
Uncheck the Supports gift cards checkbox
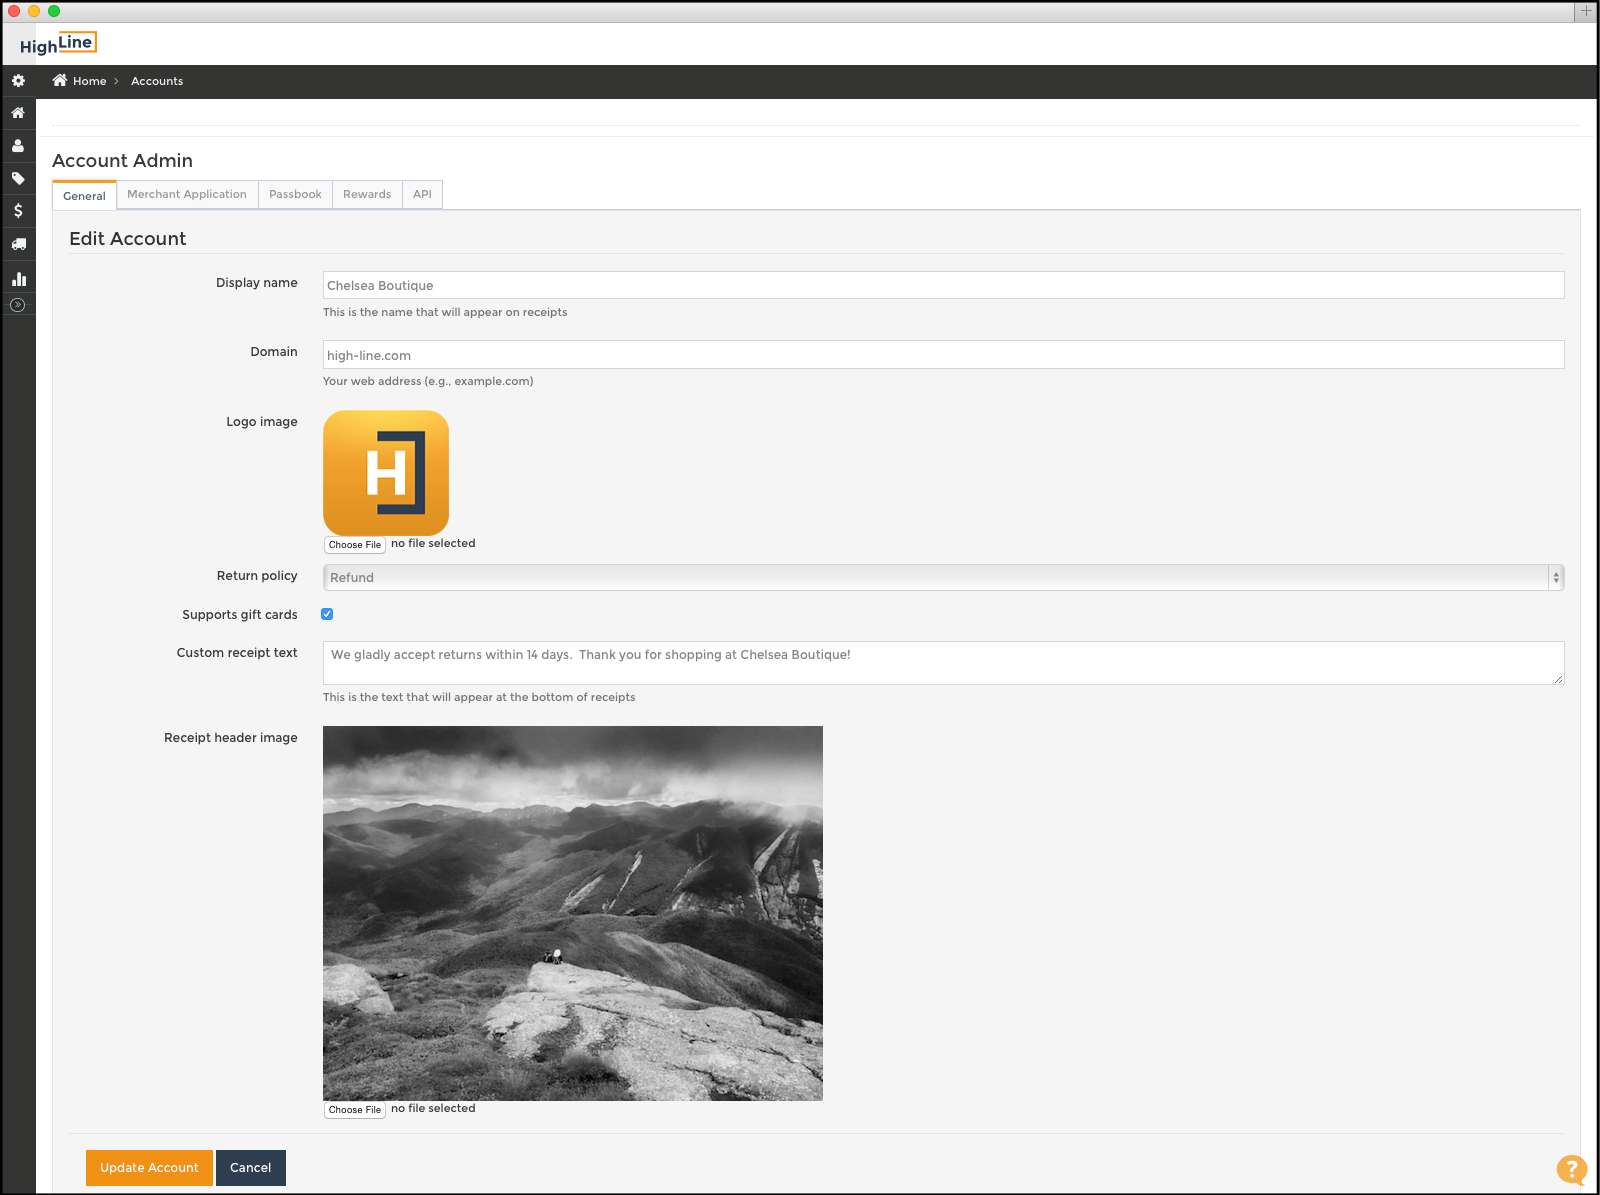click(327, 614)
